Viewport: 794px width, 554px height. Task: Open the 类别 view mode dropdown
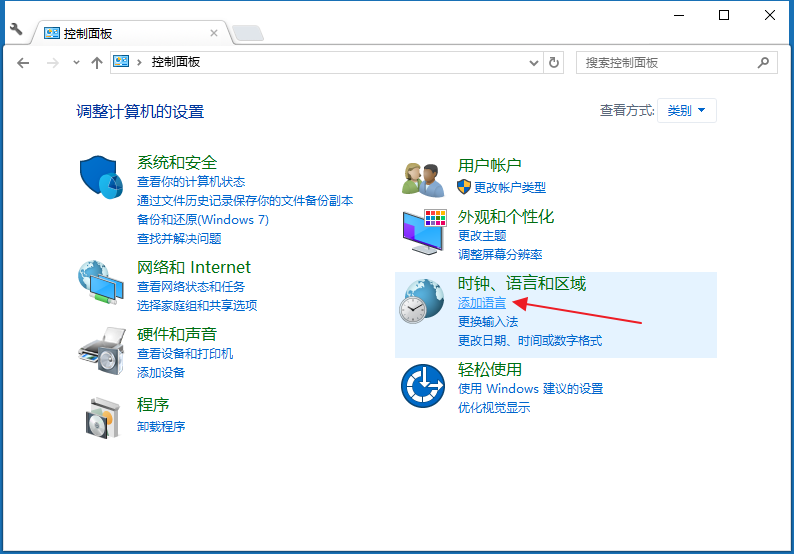pos(686,110)
